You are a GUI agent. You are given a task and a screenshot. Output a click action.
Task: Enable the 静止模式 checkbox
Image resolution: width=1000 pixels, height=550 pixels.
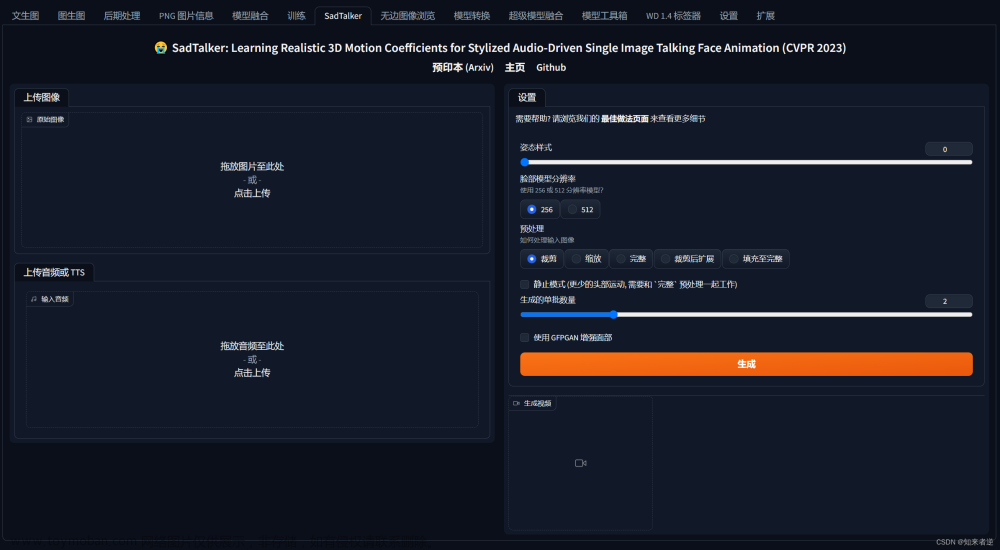coord(524,285)
